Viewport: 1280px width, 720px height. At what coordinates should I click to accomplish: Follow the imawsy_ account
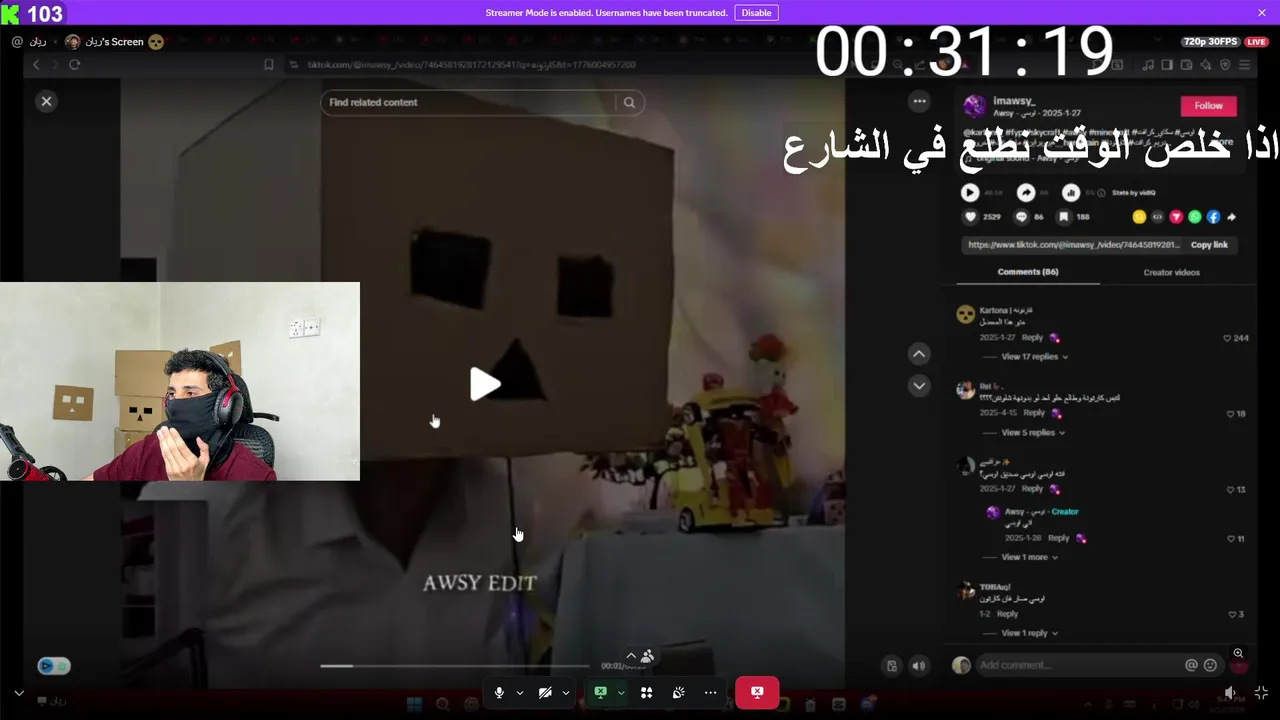point(1208,106)
